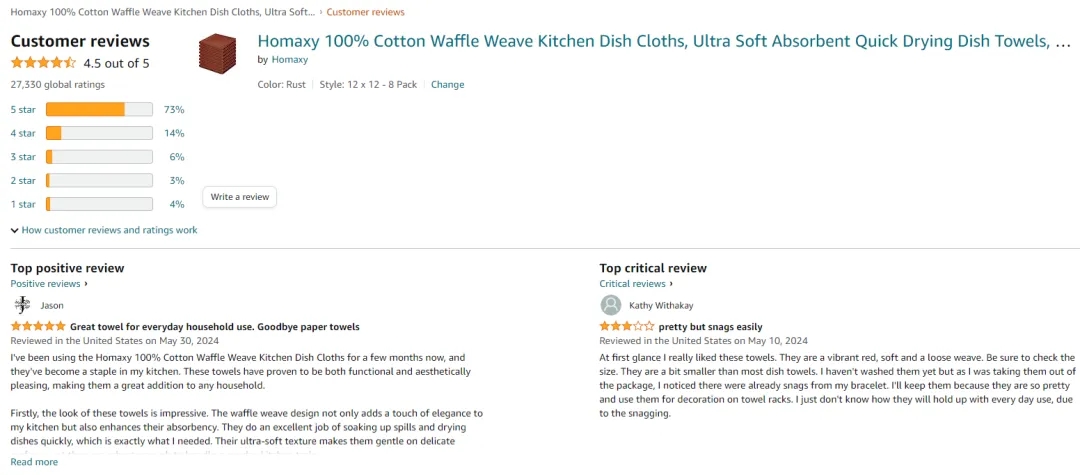The width and height of the screenshot is (1080, 475).
Task: Click the overall 4.5 star rating icons
Action: [x=43, y=63]
